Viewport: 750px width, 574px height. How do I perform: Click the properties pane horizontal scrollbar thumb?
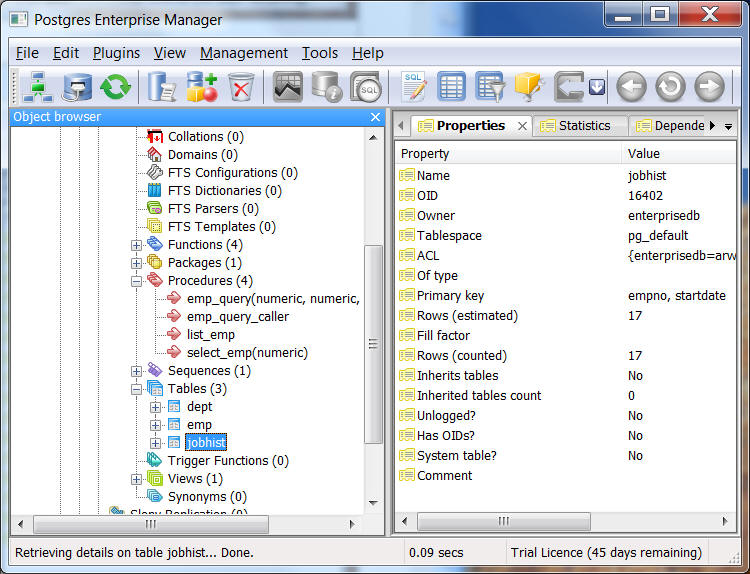(x=504, y=521)
